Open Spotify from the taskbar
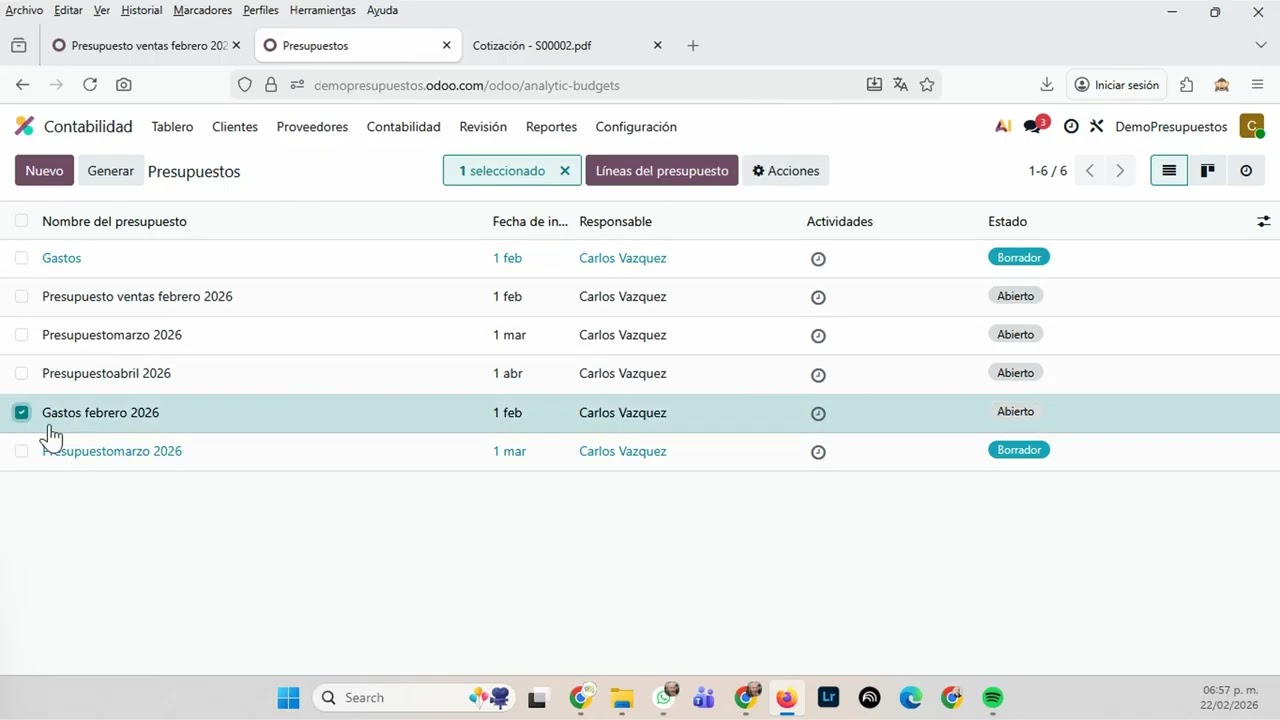Screen dimensions: 1280x720 [992, 697]
